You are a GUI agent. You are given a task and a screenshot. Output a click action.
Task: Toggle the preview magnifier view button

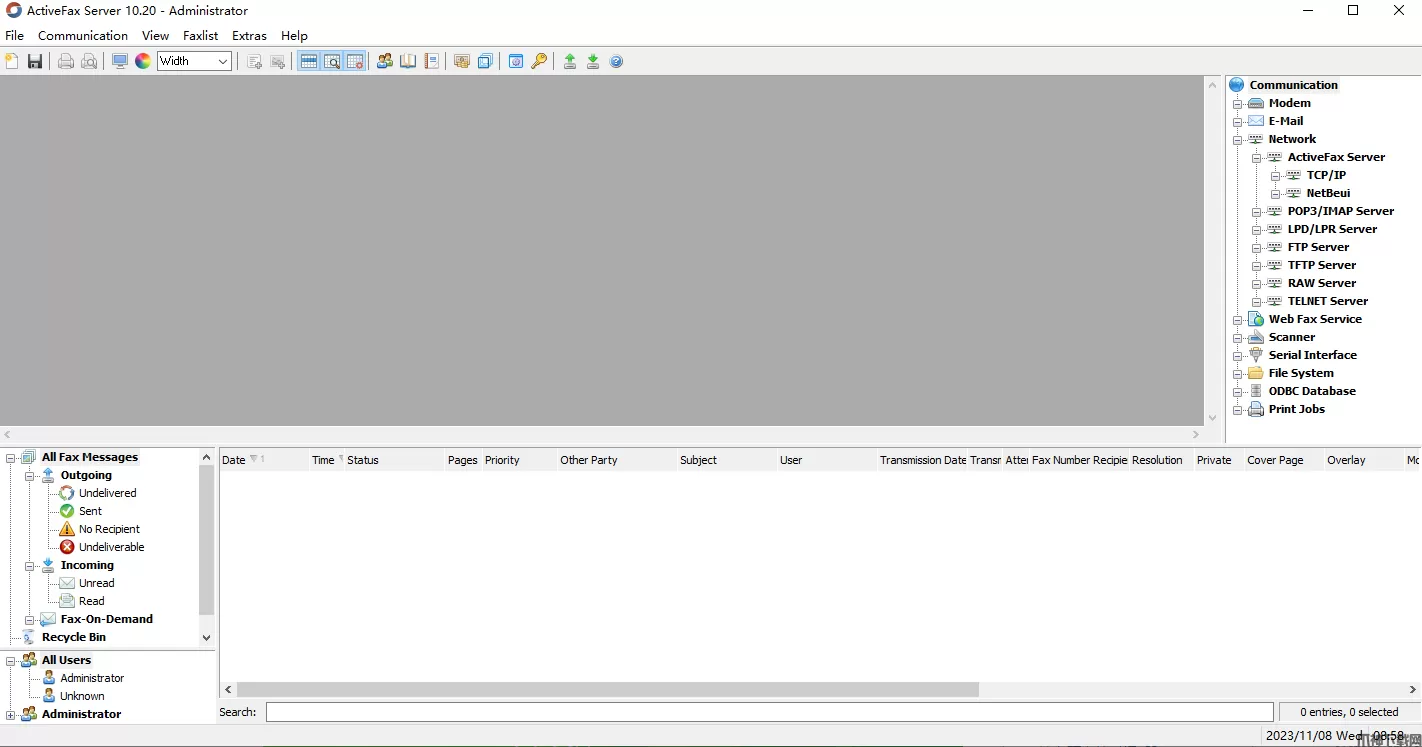click(x=332, y=61)
